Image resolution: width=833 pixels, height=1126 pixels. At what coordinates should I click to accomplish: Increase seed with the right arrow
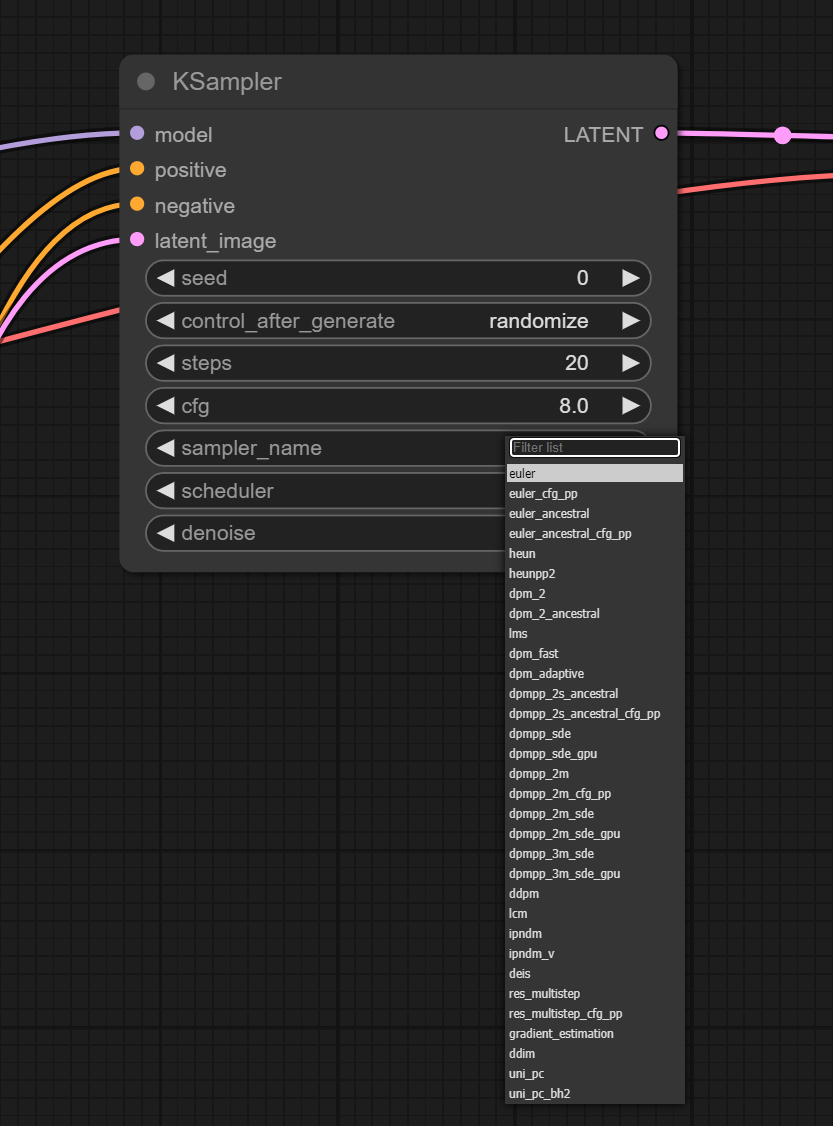pos(630,278)
